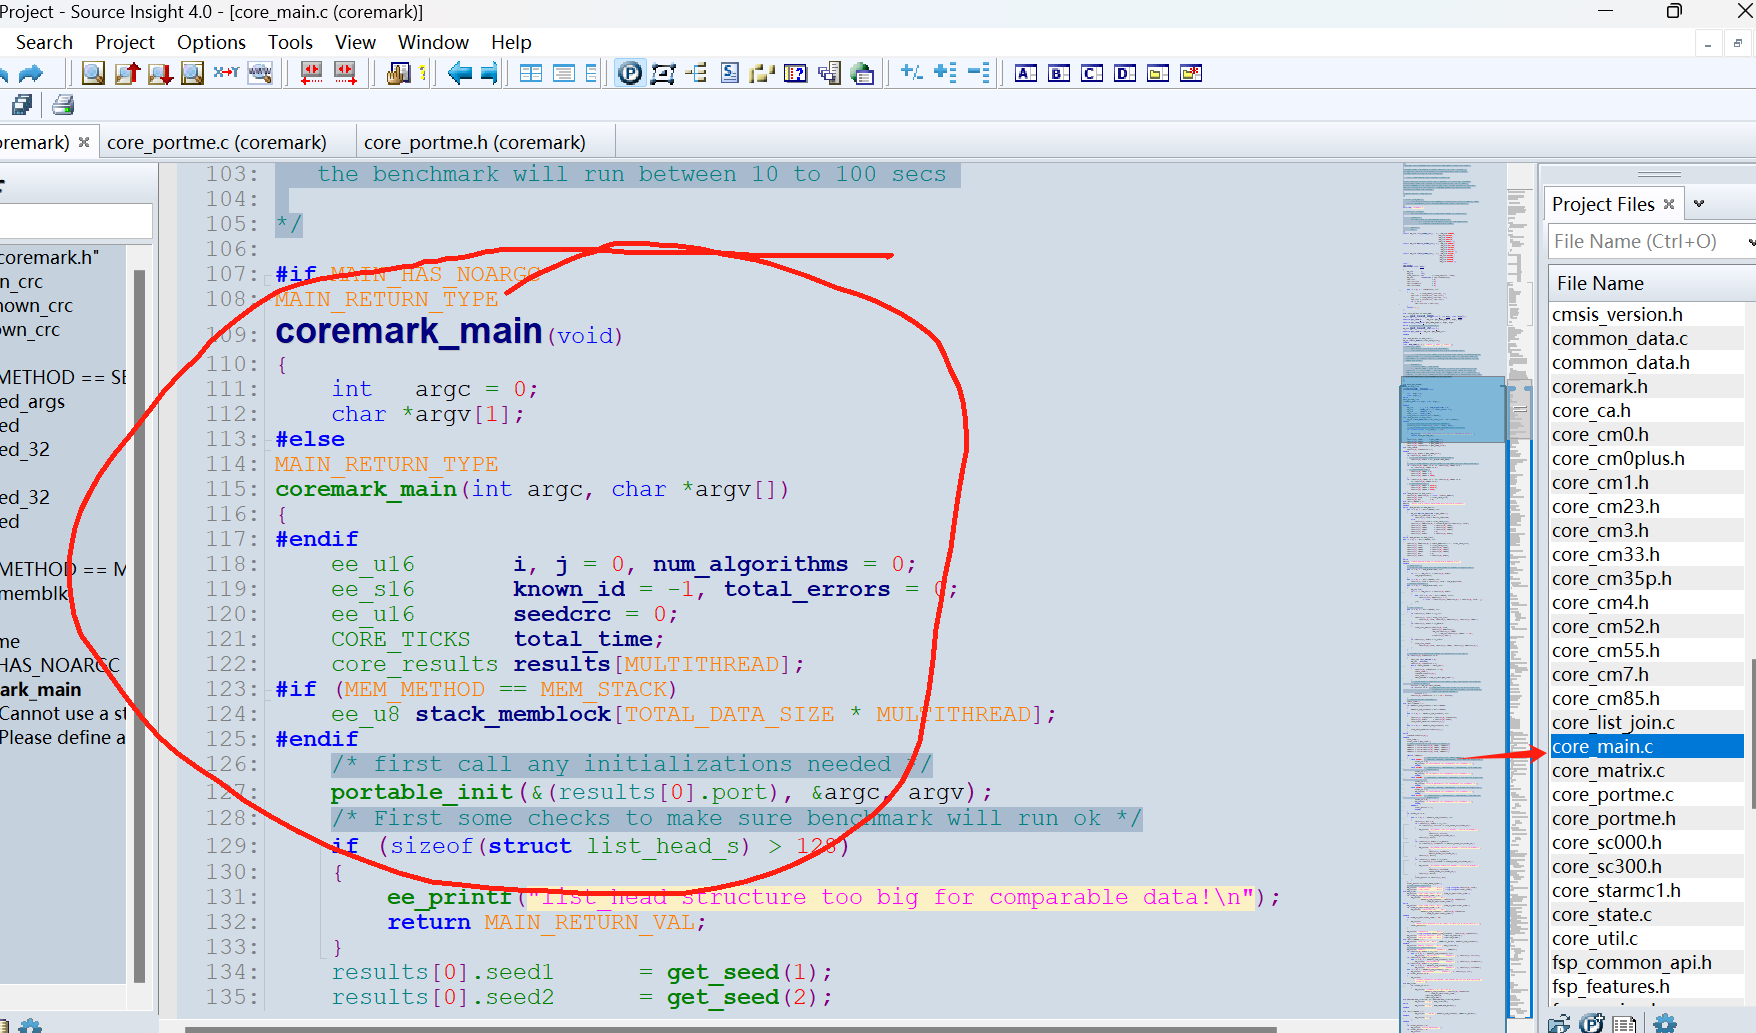Click the Go Back blue arrow

pyautogui.click(x=460, y=73)
